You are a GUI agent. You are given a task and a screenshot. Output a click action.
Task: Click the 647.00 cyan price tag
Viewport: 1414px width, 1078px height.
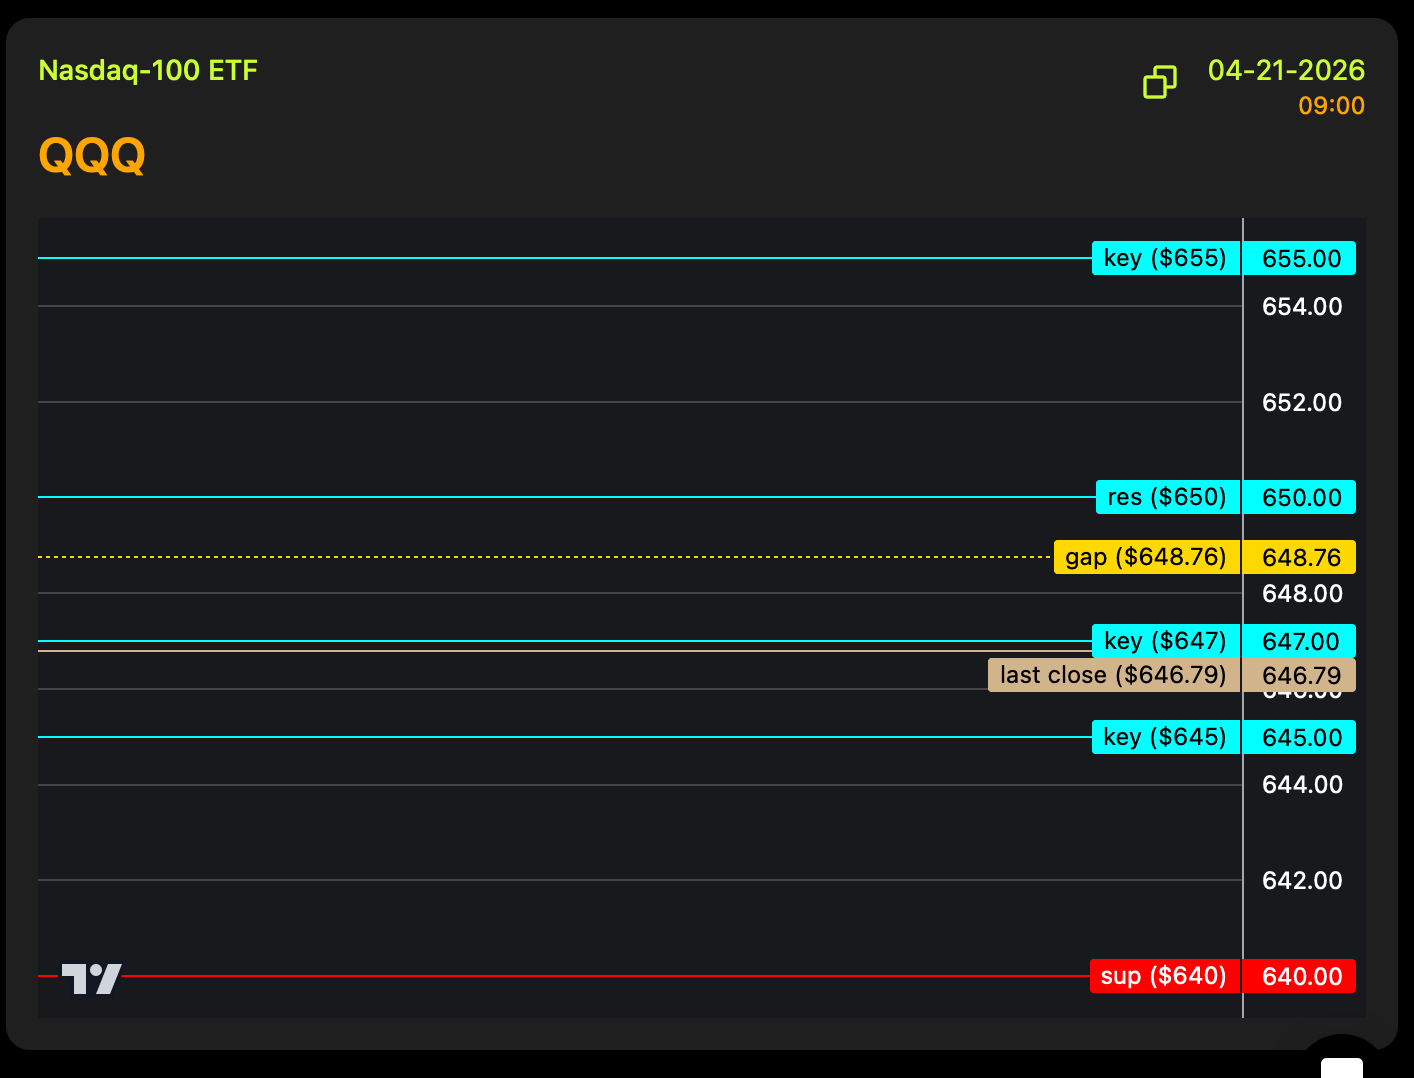pyautogui.click(x=1300, y=641)
